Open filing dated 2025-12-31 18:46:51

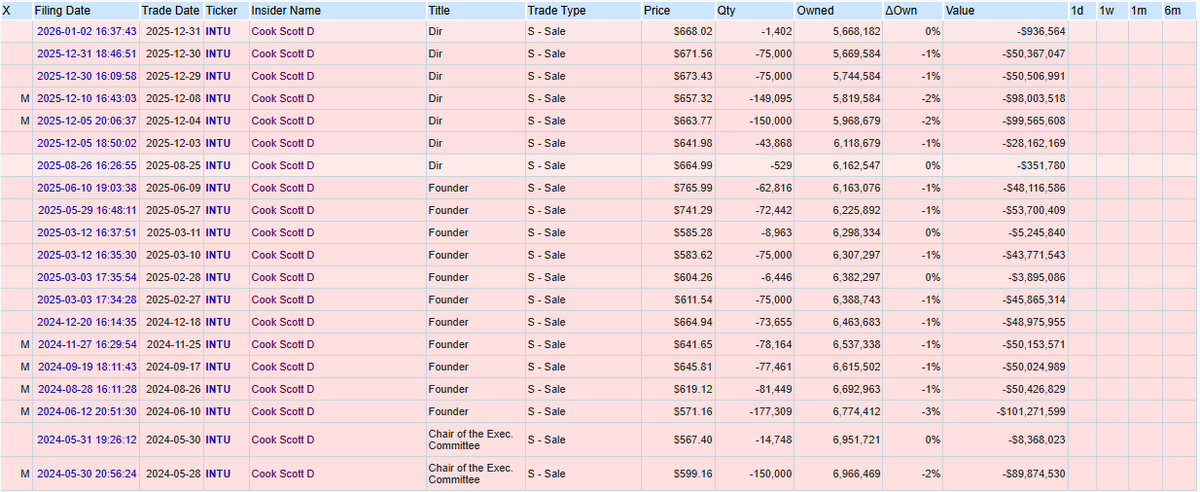tap(87, 54)
